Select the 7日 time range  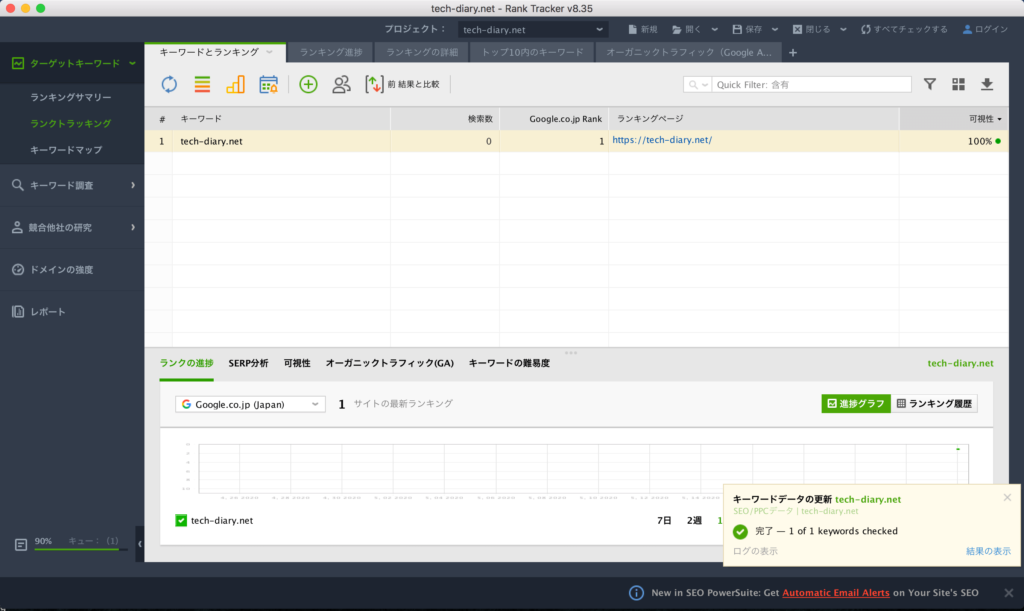[664, 520]
